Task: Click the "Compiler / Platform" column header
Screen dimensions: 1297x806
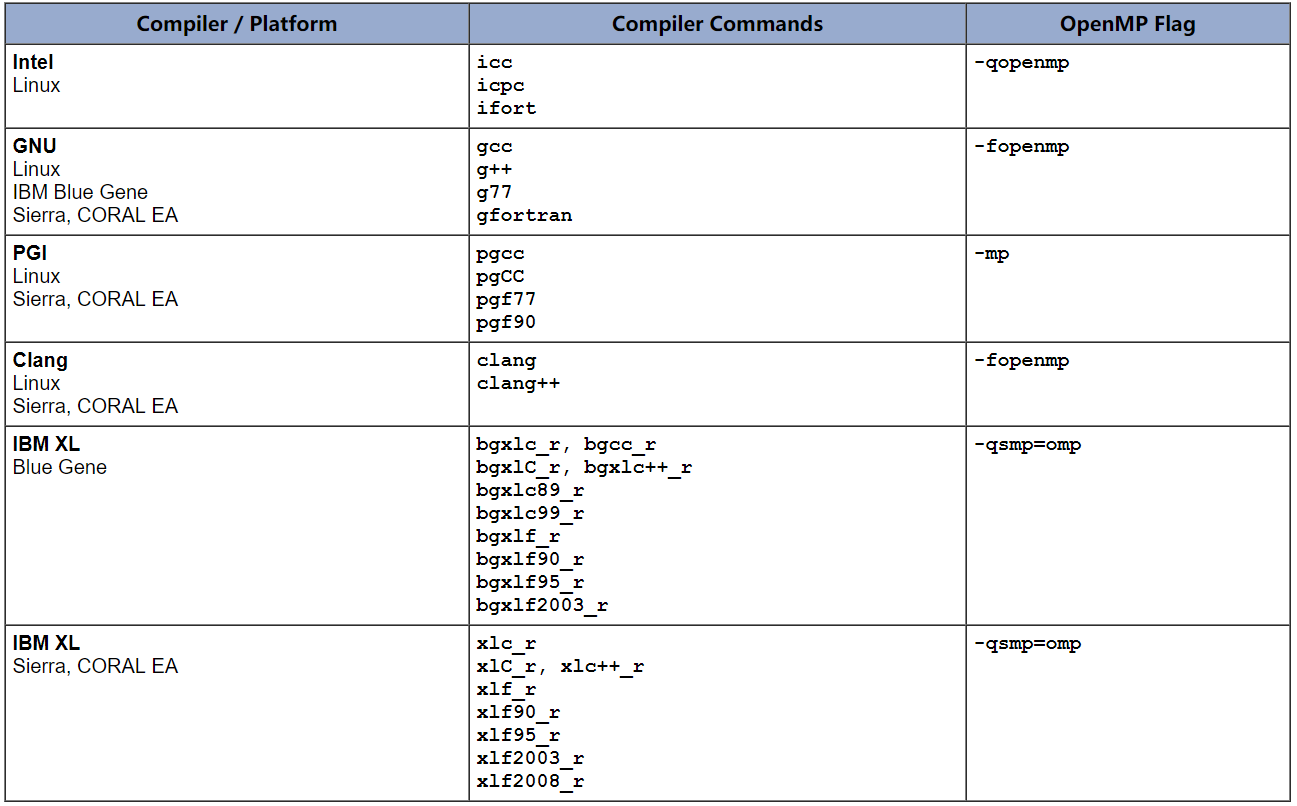Action: click(x=236, y=24)
